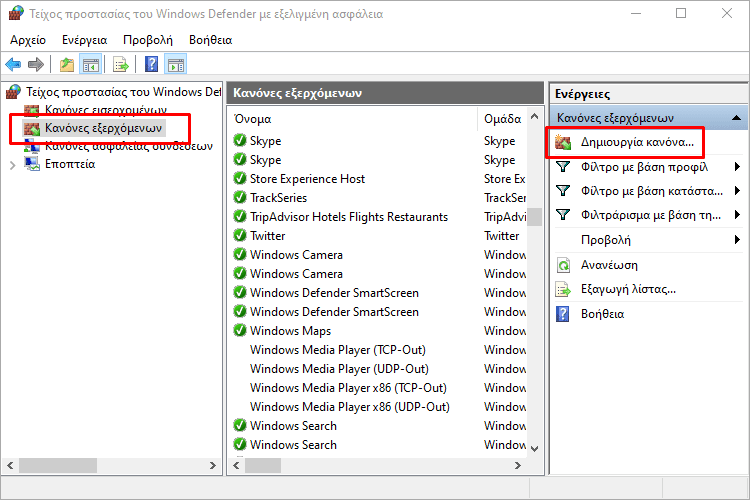
Task: Click the Back arrow toolbar icon
Action: tap(13, 64)
